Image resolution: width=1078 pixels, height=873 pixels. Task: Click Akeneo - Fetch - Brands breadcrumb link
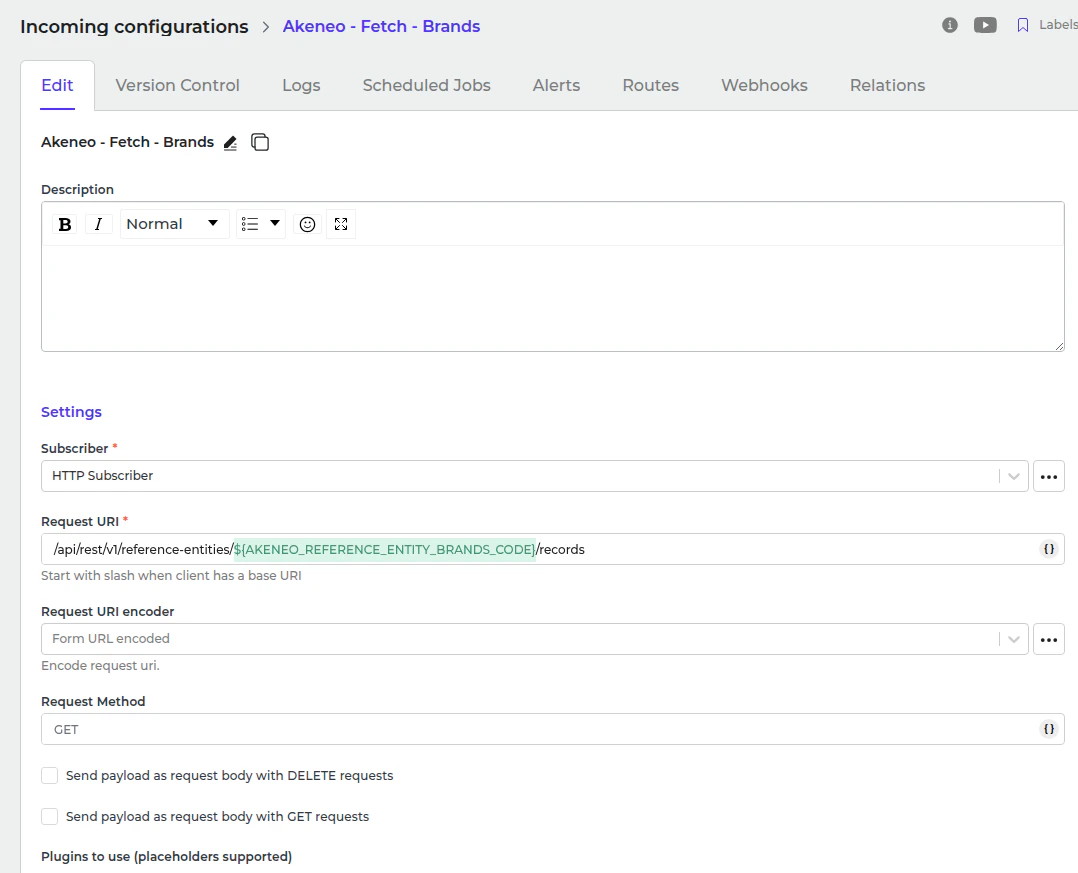[x=382, y=26]
